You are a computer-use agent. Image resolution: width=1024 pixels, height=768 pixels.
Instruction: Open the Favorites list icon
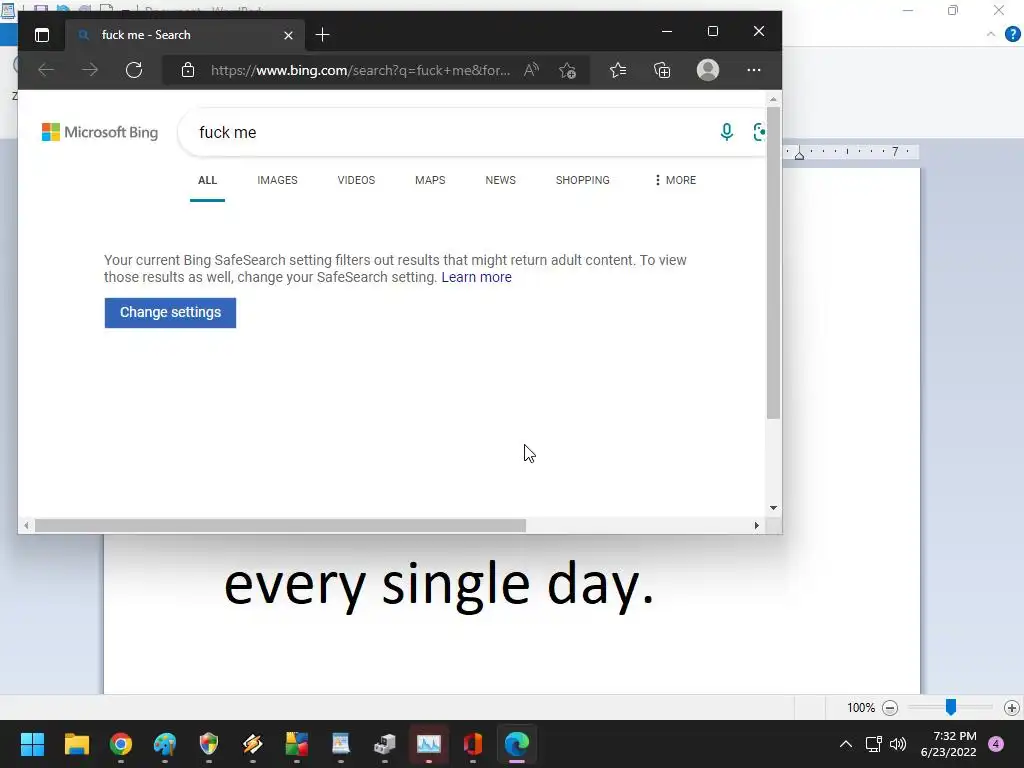click(618, 70)
